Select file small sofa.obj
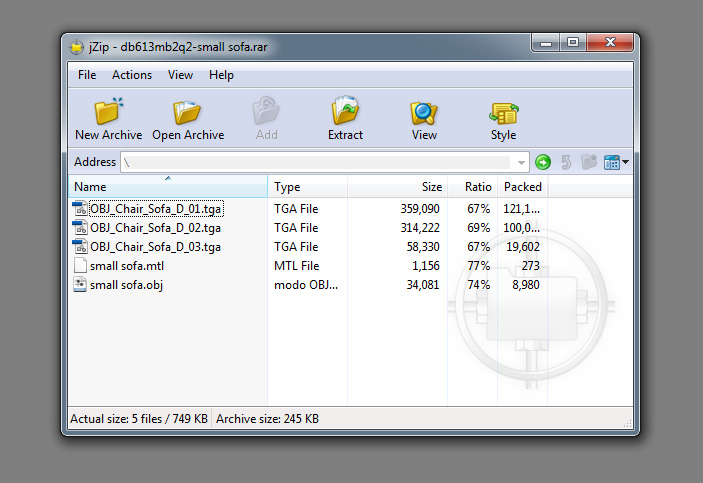Screen dimensions: 703x483 tap(126, 285)
